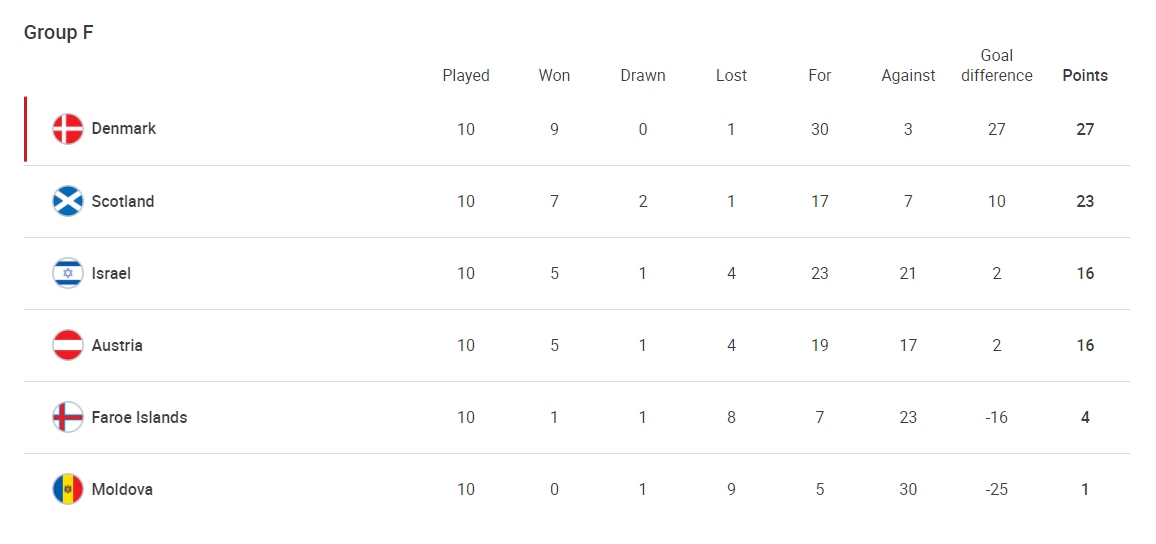Click the Won column header
Image resolution: width=1156 pixels, height=544 pixels.
click(x=554, y=75)
